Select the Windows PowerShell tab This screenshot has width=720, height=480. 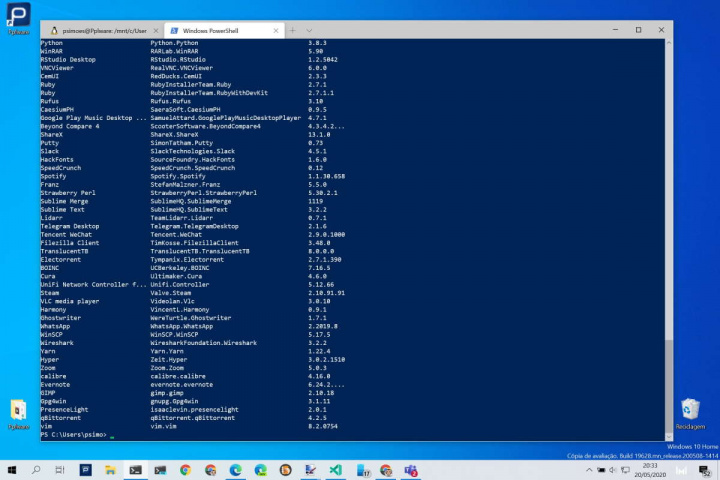pos(215,30)
